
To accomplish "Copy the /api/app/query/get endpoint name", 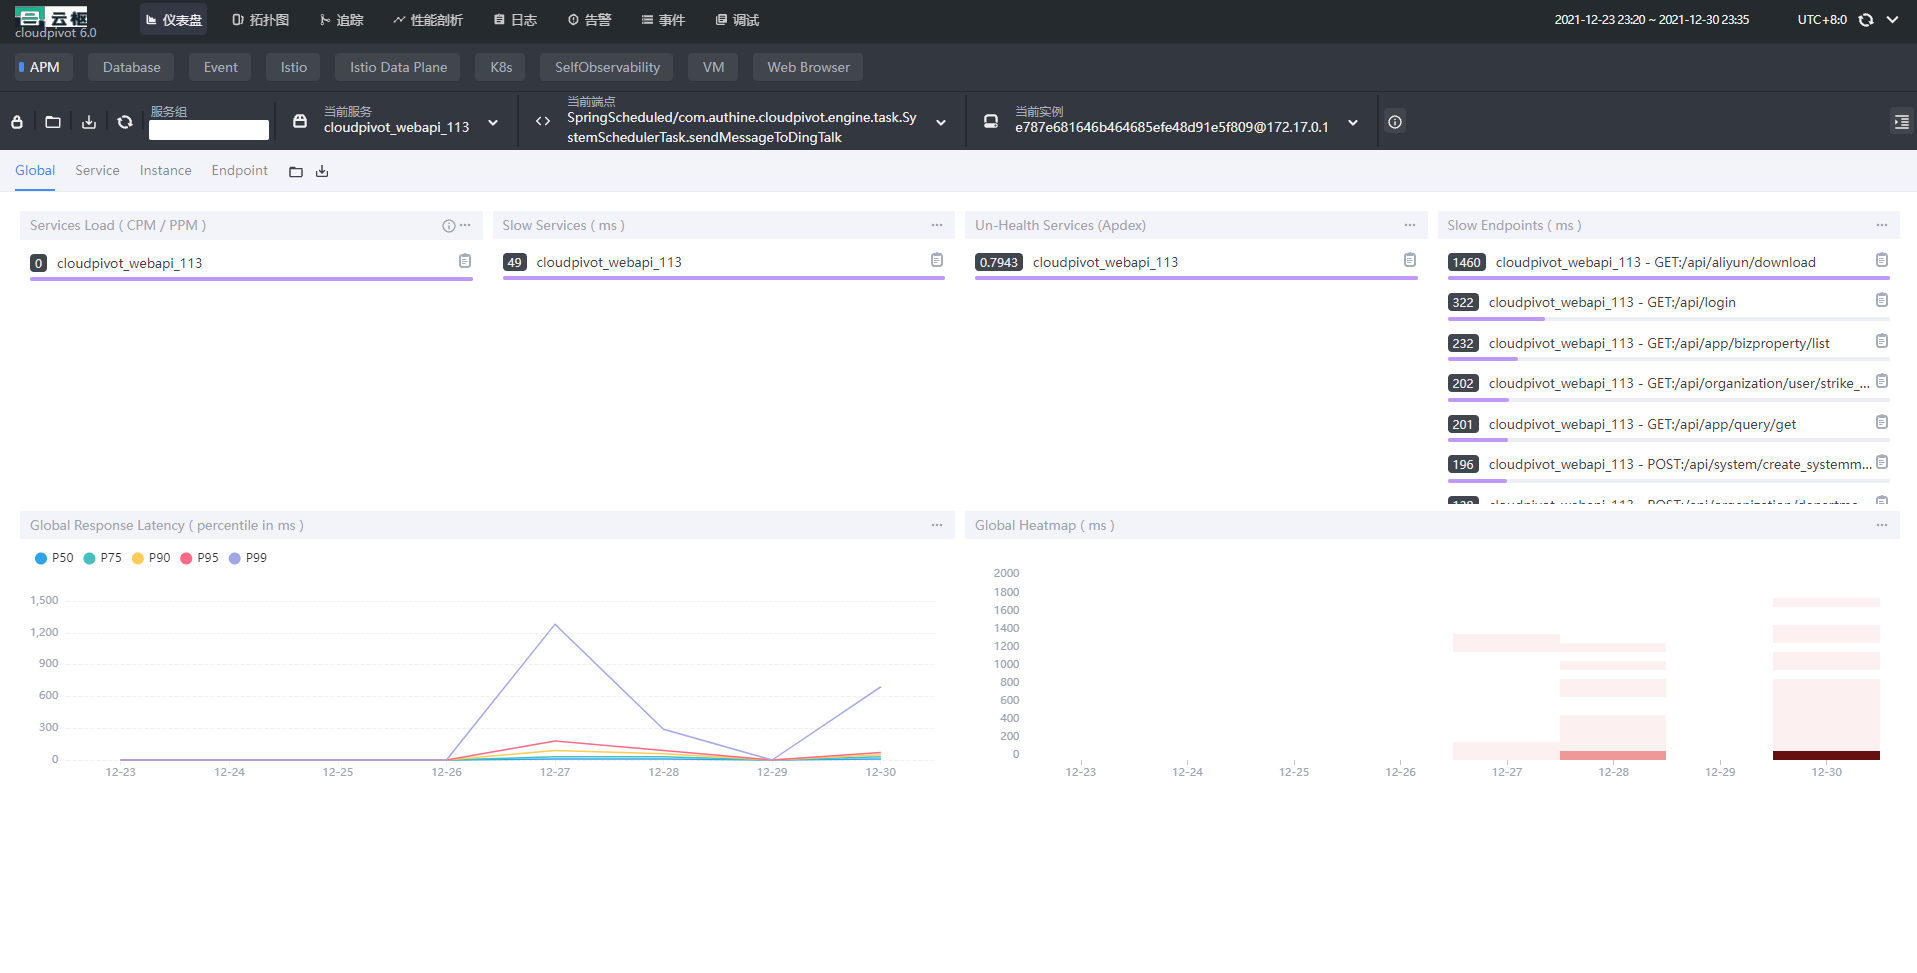I will [x=1882, y=422].
